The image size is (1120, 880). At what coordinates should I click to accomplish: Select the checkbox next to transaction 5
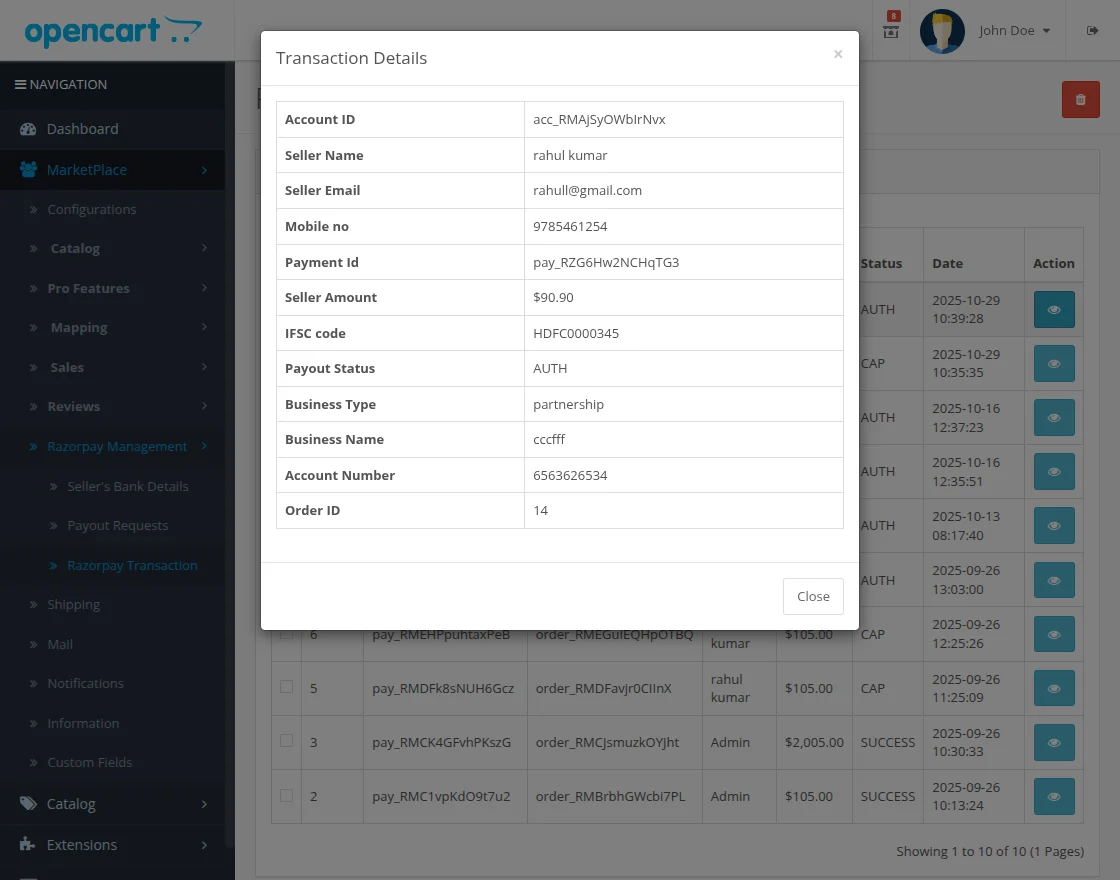pos(286,688)
